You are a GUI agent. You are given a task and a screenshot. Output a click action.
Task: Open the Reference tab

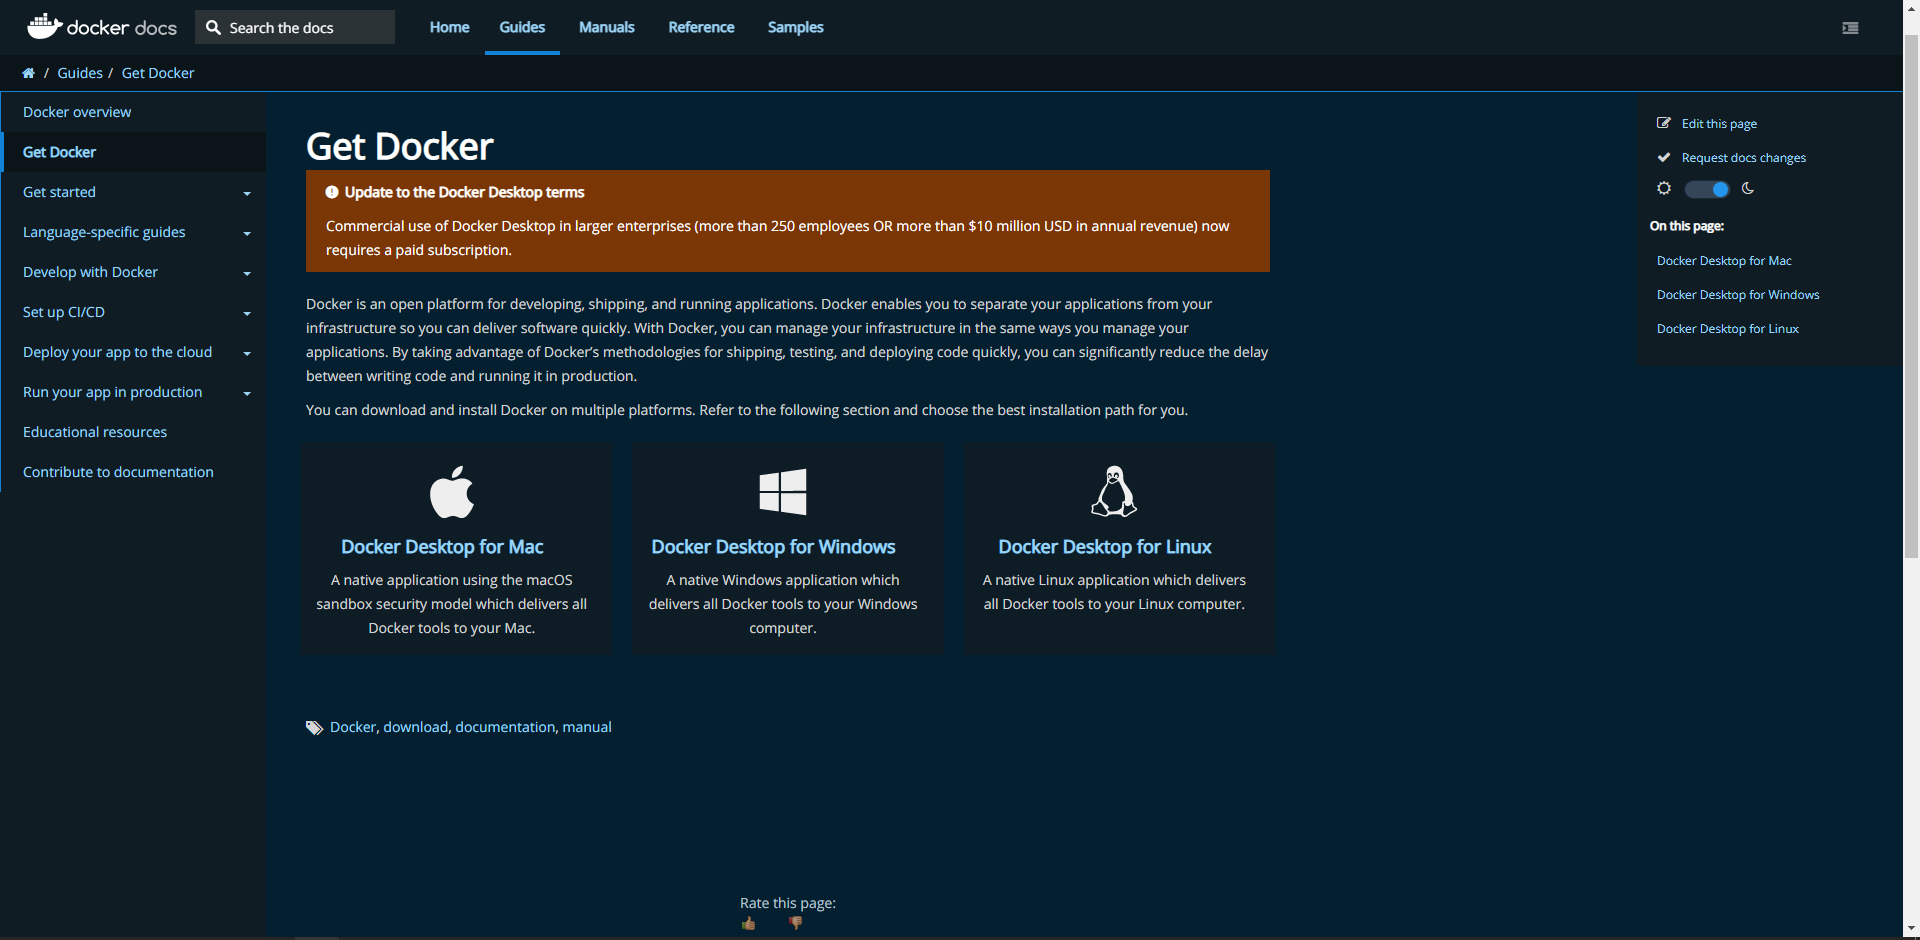[x=701, y=27]
